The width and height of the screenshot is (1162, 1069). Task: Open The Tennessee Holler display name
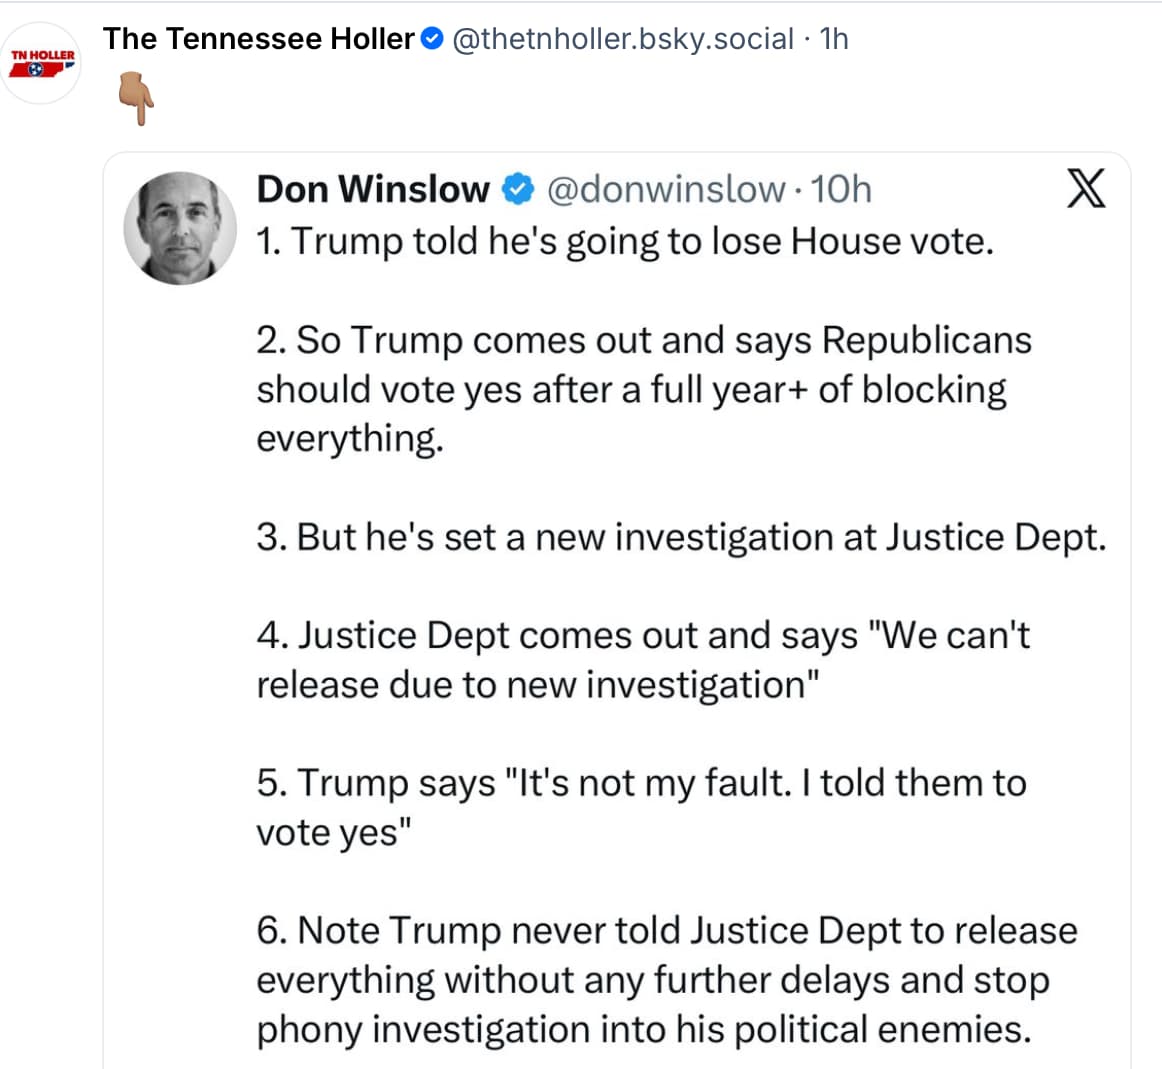[258, 39]
